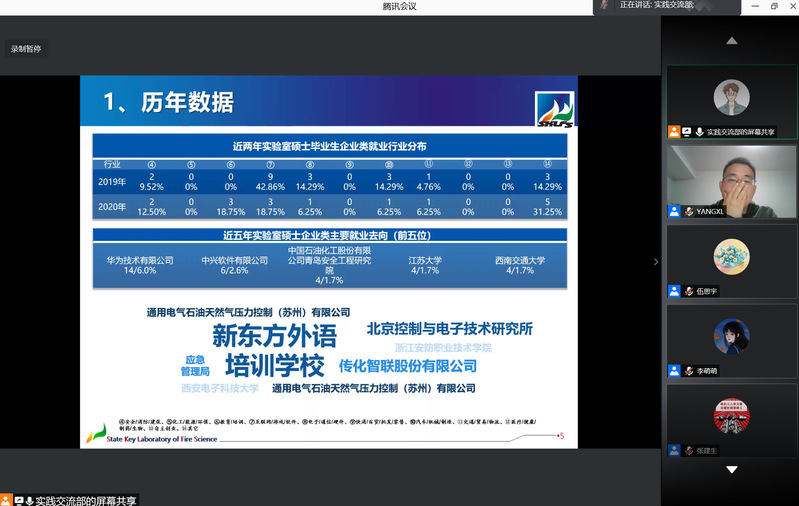The width and height of the screenshot is (799, 506).
Task: Click 培训学校 in the word cloud
Action: [275, 365]
